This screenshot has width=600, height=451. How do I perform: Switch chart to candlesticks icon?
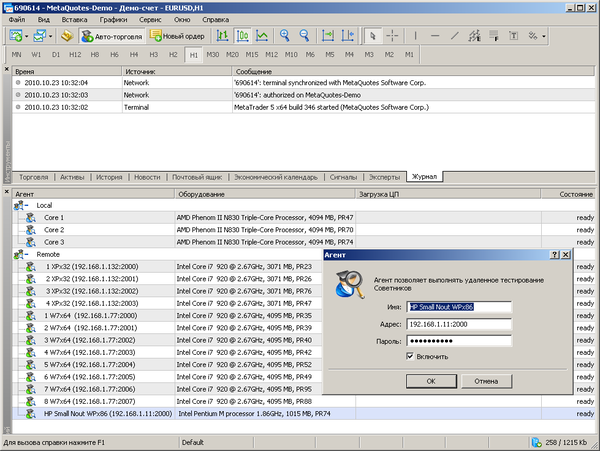(243, 36)
